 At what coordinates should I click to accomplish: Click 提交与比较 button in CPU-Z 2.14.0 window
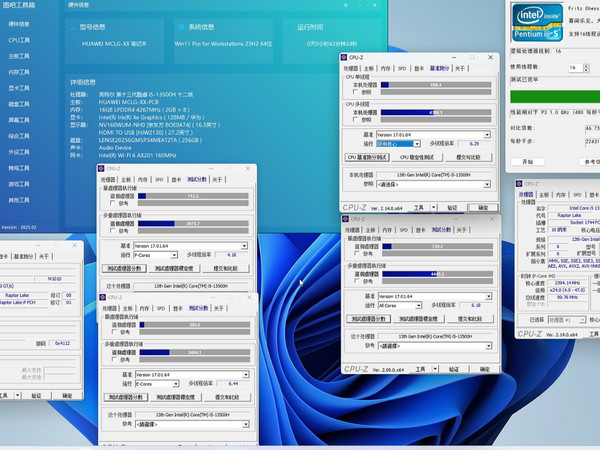[468, 157]
